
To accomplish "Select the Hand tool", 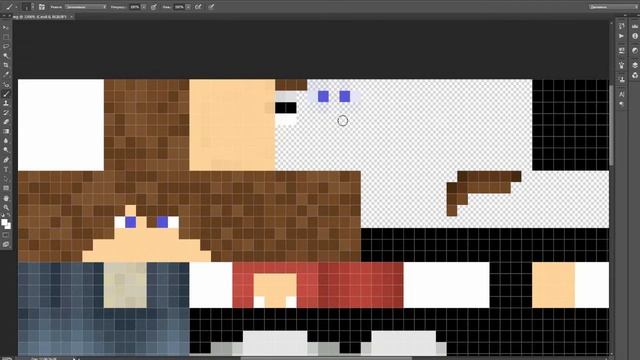I will pyautogui.click(x=6, y=198).
